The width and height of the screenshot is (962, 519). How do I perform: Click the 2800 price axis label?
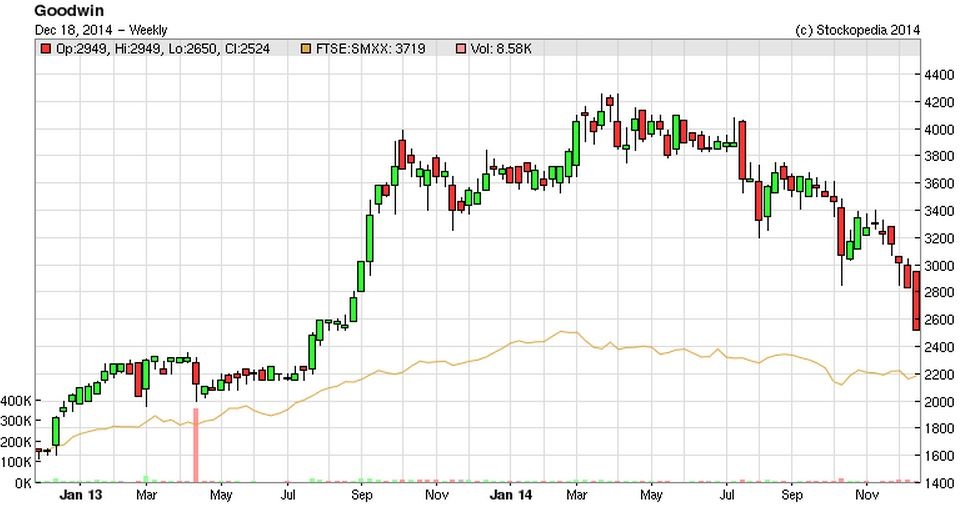[x=939, y=293]
